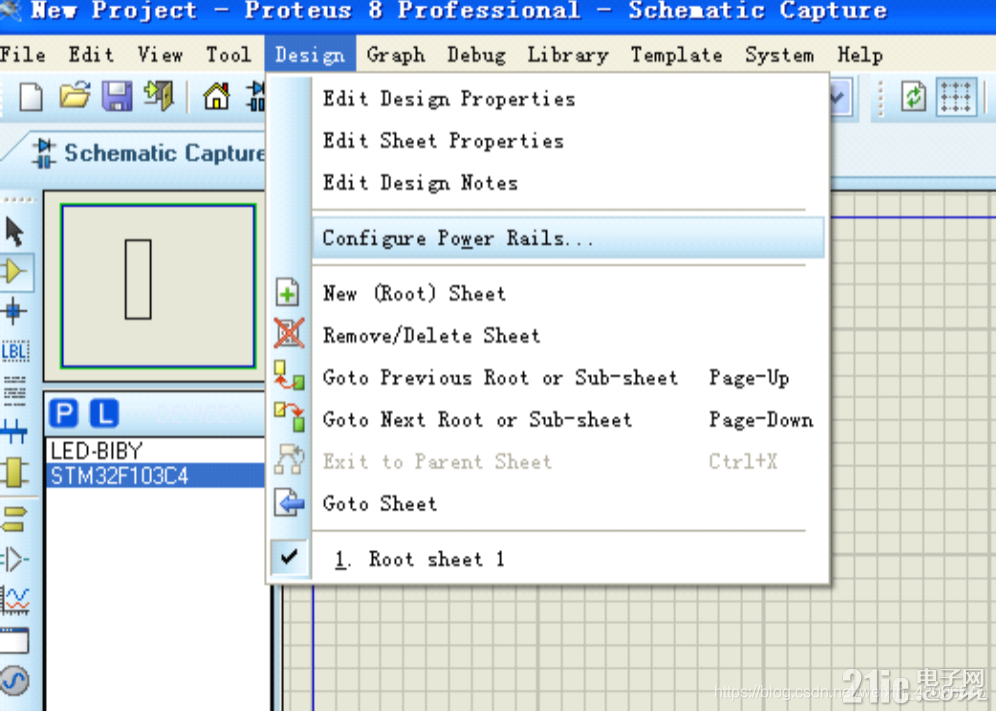Screen dimensions: 996x711
Task: Select the Terminals Mode tool
Action: click(x=14, y=518)
